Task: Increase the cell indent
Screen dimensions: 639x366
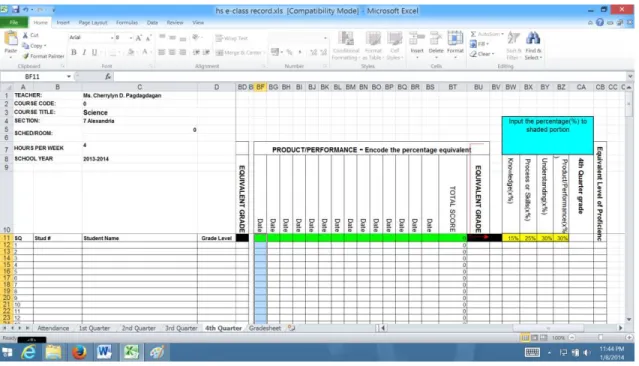Action: coord(206,52)
